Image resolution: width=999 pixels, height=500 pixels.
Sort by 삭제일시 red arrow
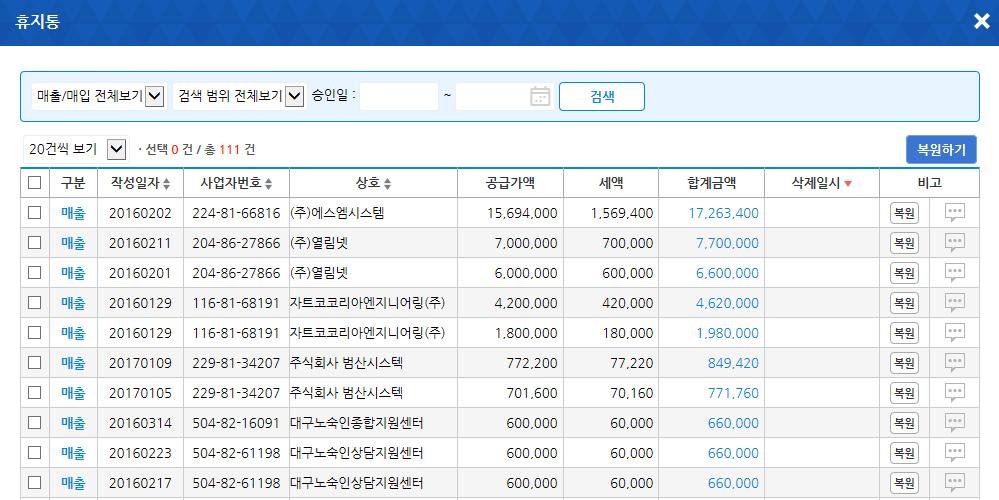[x=848, y=184]
